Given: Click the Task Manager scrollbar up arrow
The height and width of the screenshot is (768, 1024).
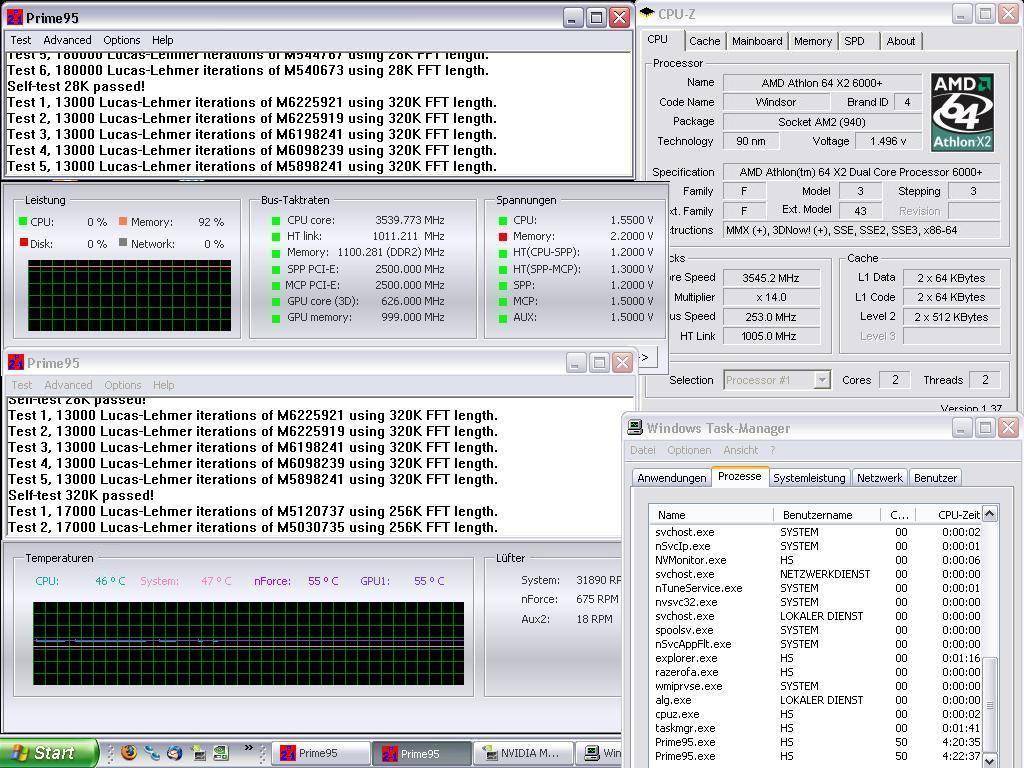Looking at the screenshot, I should coord(989,513).
